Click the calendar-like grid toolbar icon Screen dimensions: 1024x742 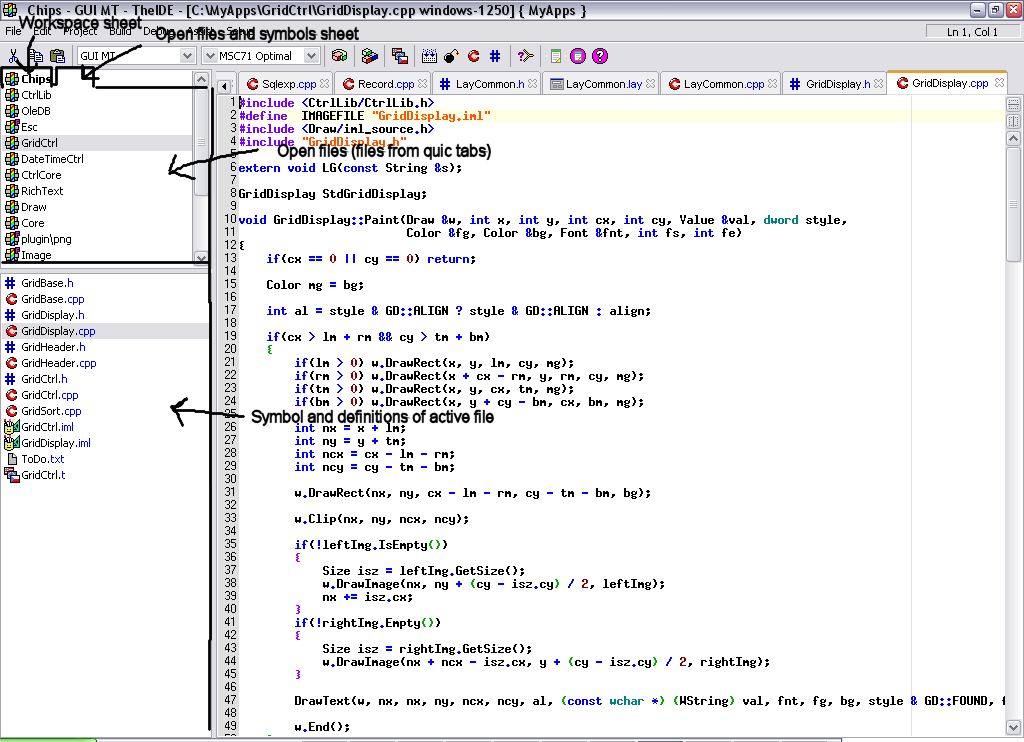(x=430, y=56)
